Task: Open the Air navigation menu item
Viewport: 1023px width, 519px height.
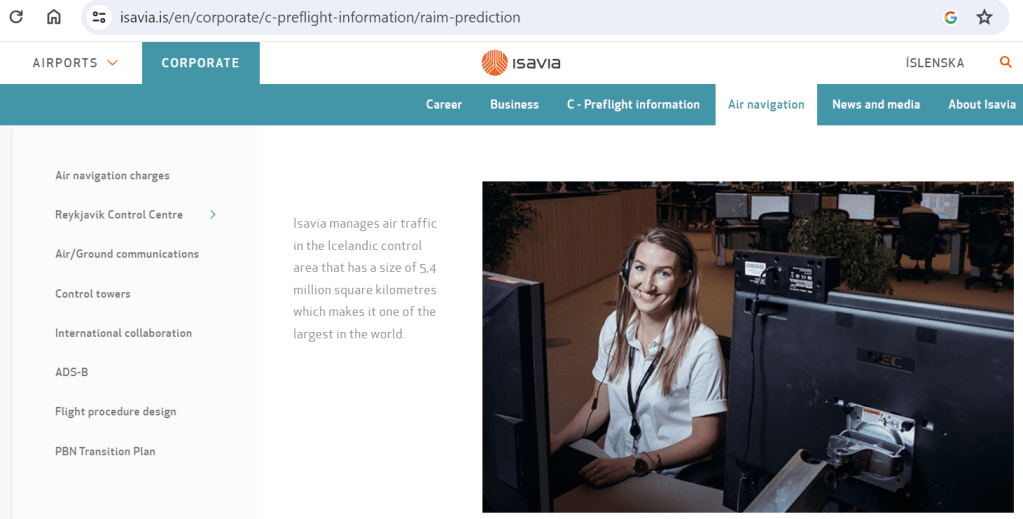Action: pyautogui.click(x=766, y=104)
